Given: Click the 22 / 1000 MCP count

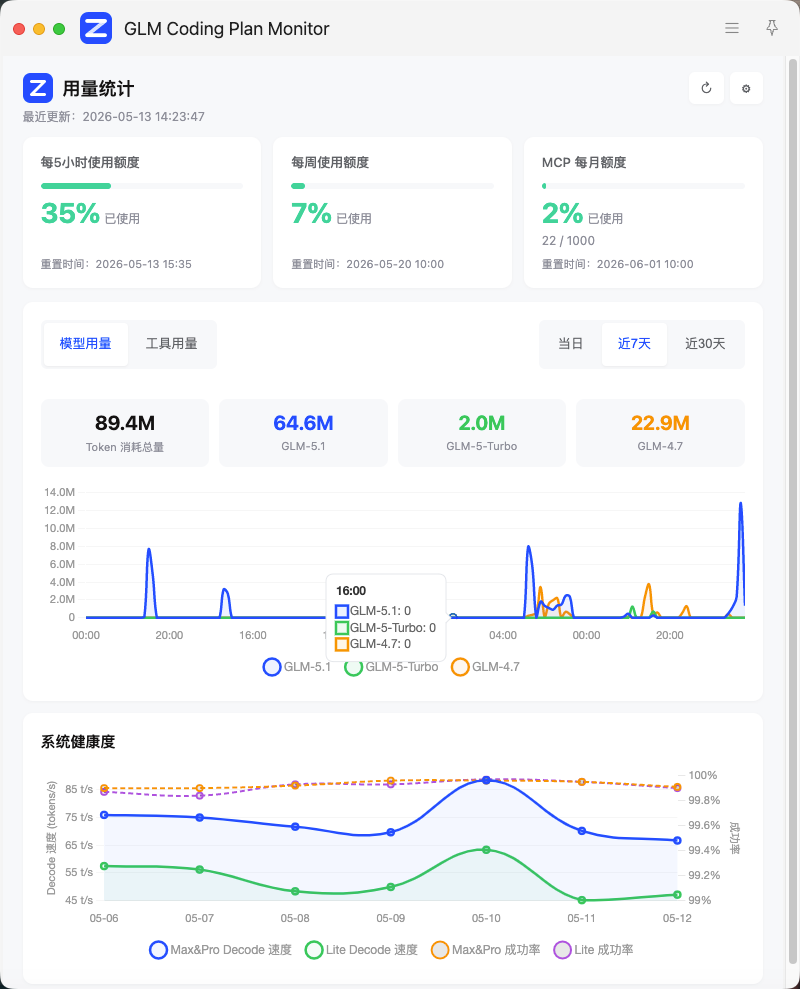Looking at the screenshot, I should tap(568, 241).
